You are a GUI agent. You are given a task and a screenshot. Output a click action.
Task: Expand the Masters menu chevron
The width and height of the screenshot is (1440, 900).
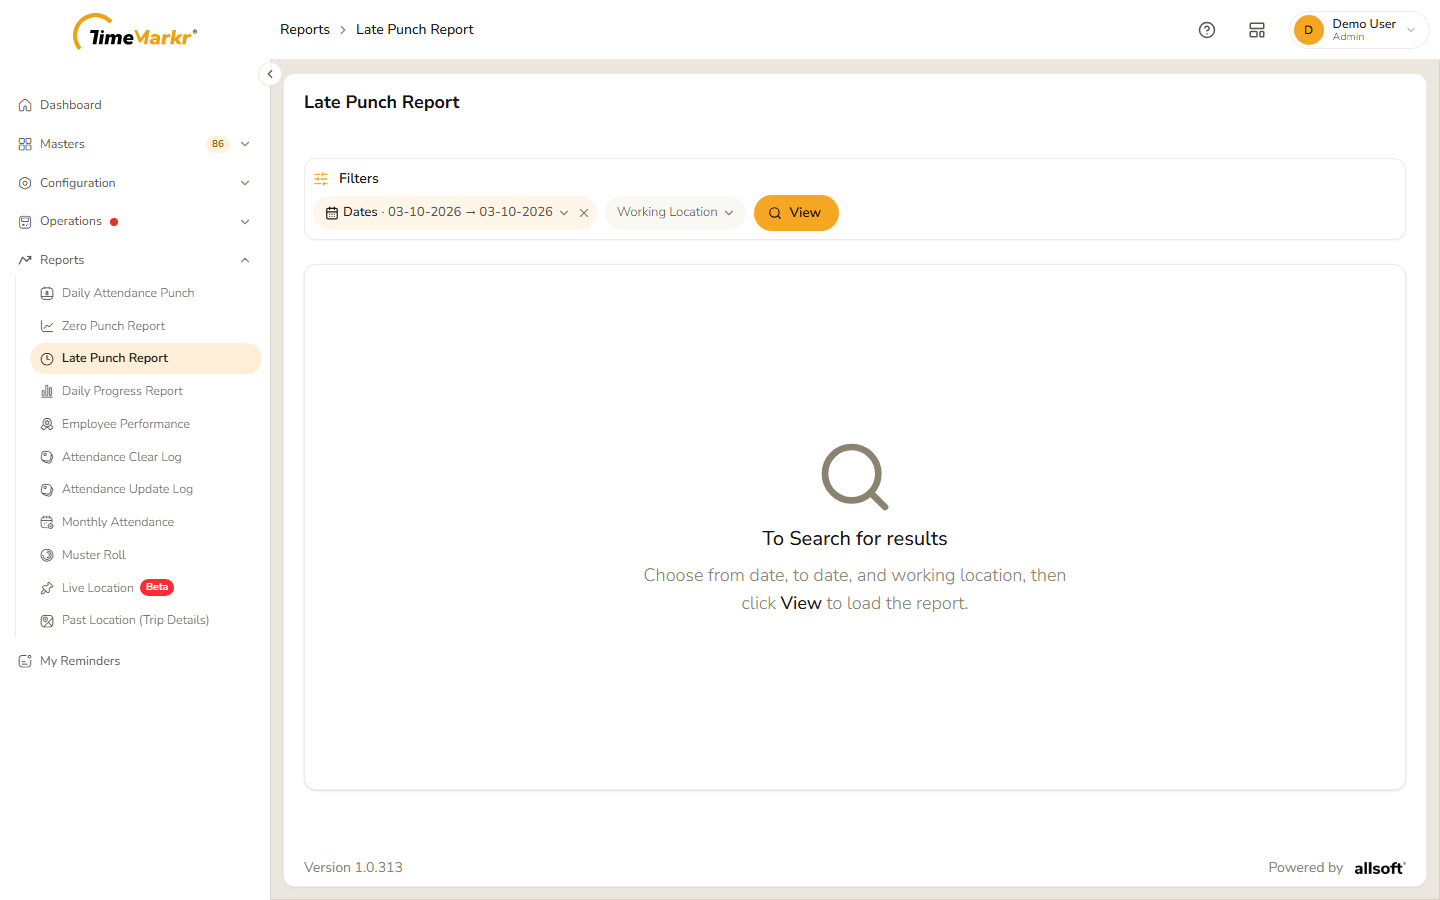coord(245,144)
